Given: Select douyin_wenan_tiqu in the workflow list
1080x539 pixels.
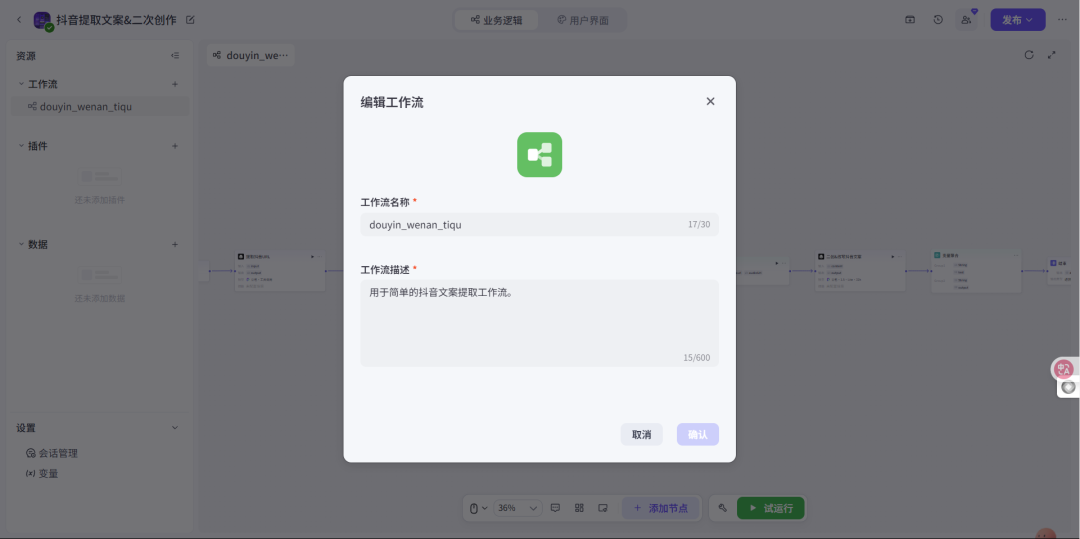Looking at the screenshot, I should (x=100, y=107).
